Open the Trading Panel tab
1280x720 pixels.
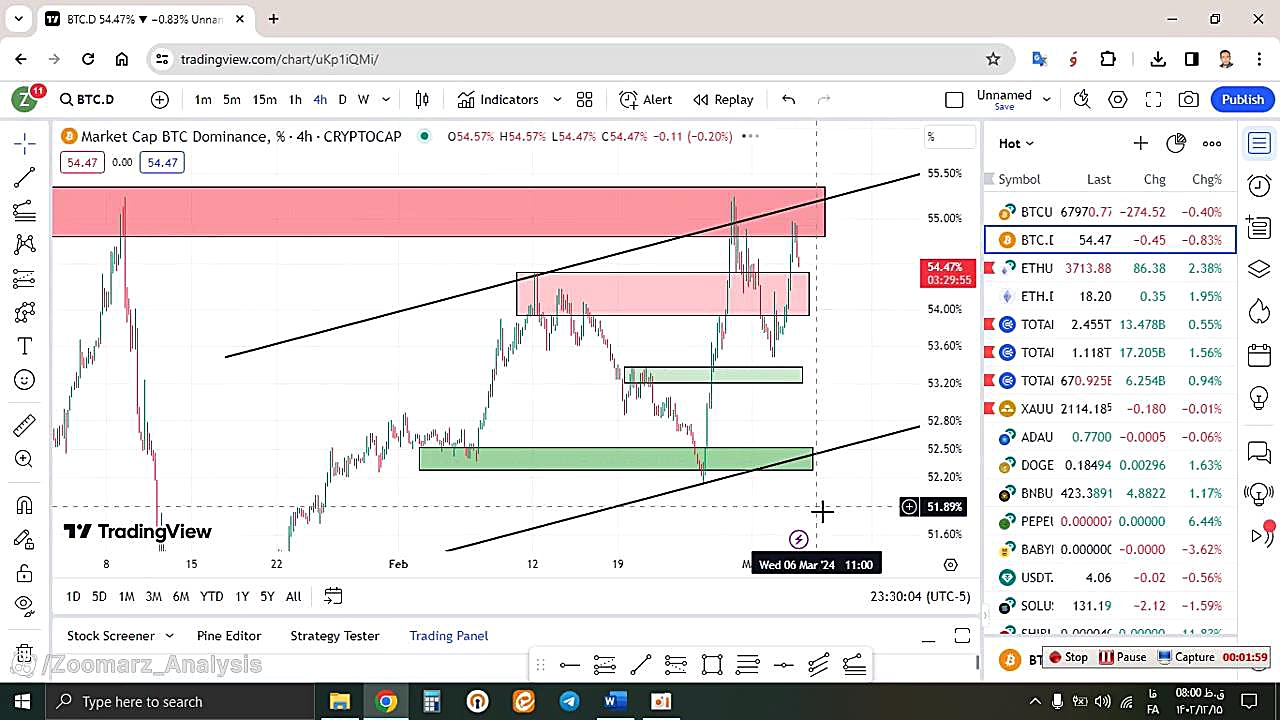(x=448, y=636)
